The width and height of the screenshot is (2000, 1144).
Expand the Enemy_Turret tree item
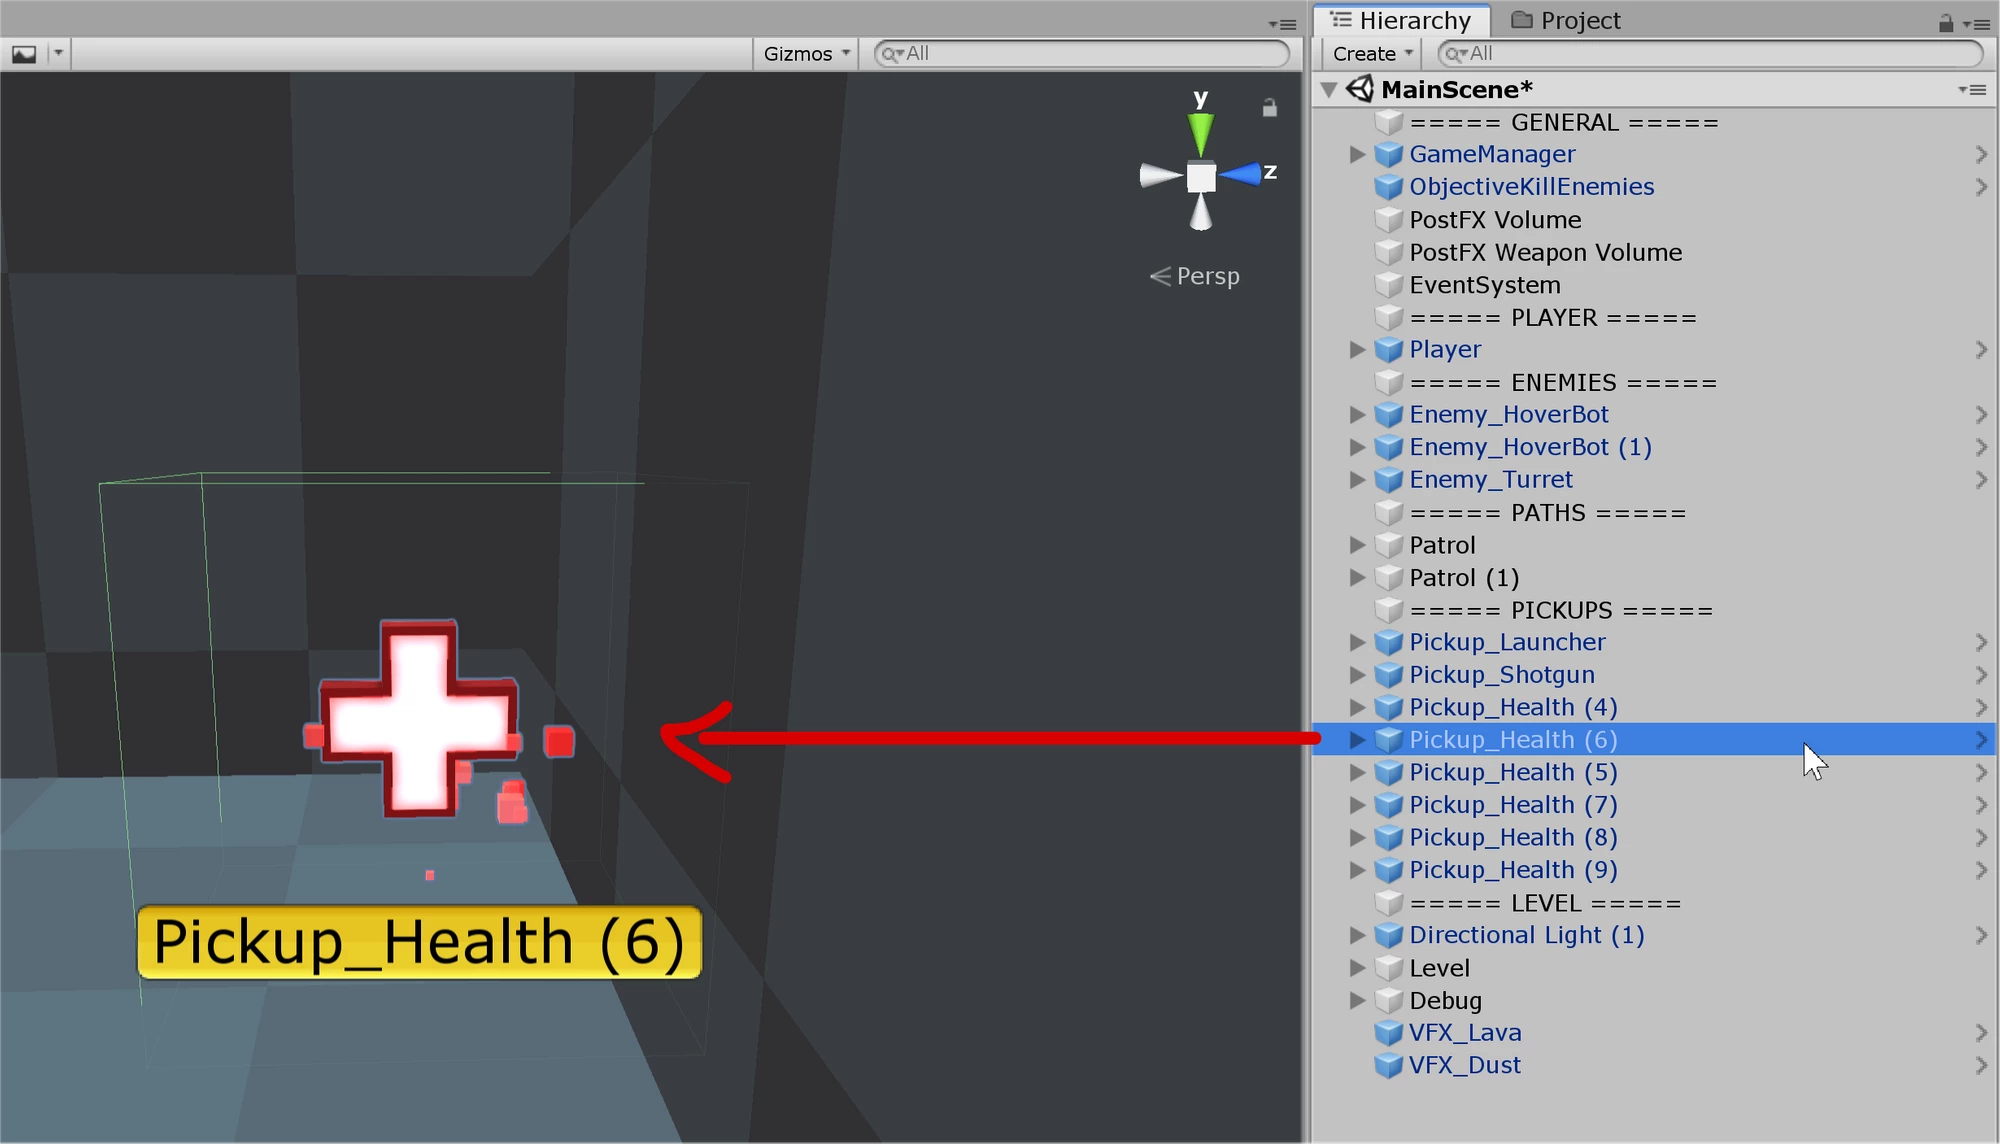(1357, 480)
